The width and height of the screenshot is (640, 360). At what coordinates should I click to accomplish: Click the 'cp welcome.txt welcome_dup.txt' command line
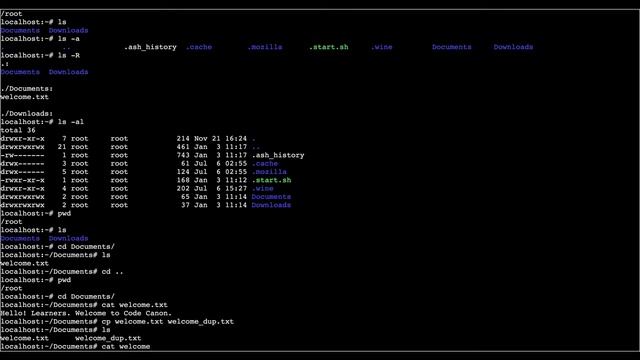pyautogui.click(x=117, y=322)
